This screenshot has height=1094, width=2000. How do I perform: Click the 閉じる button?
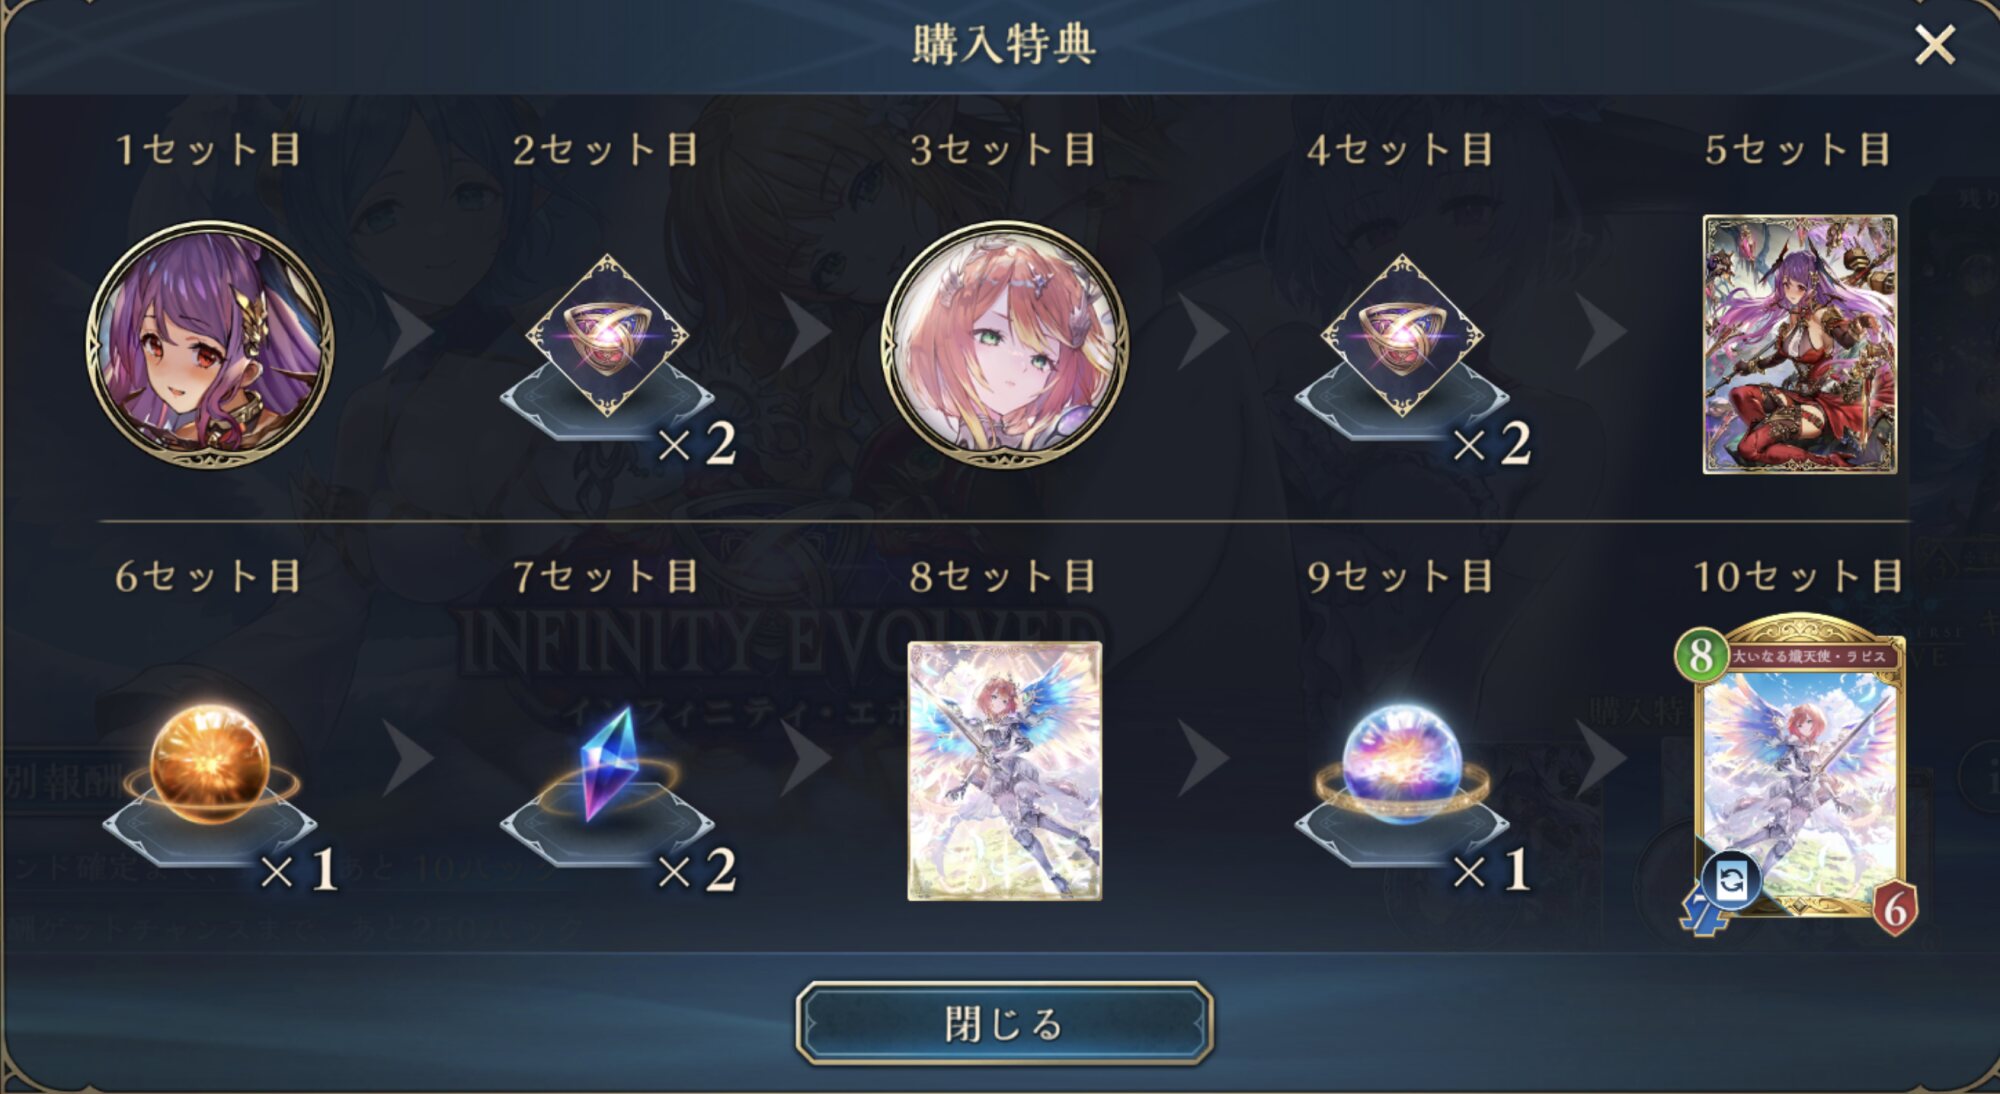[x=1004, y=1023]
